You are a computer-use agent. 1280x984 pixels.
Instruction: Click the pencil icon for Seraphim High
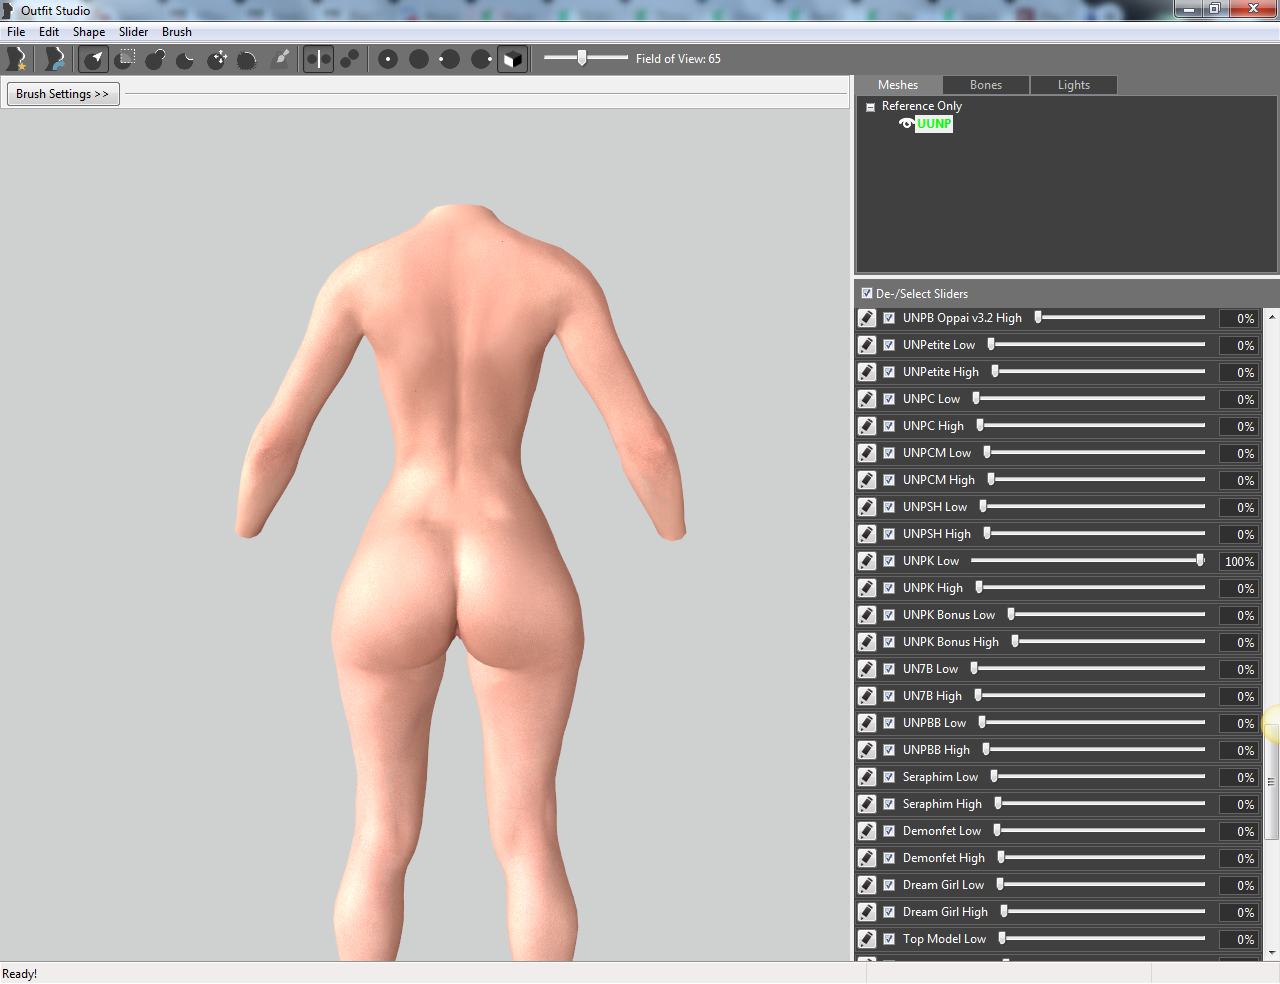coord(867,804)
